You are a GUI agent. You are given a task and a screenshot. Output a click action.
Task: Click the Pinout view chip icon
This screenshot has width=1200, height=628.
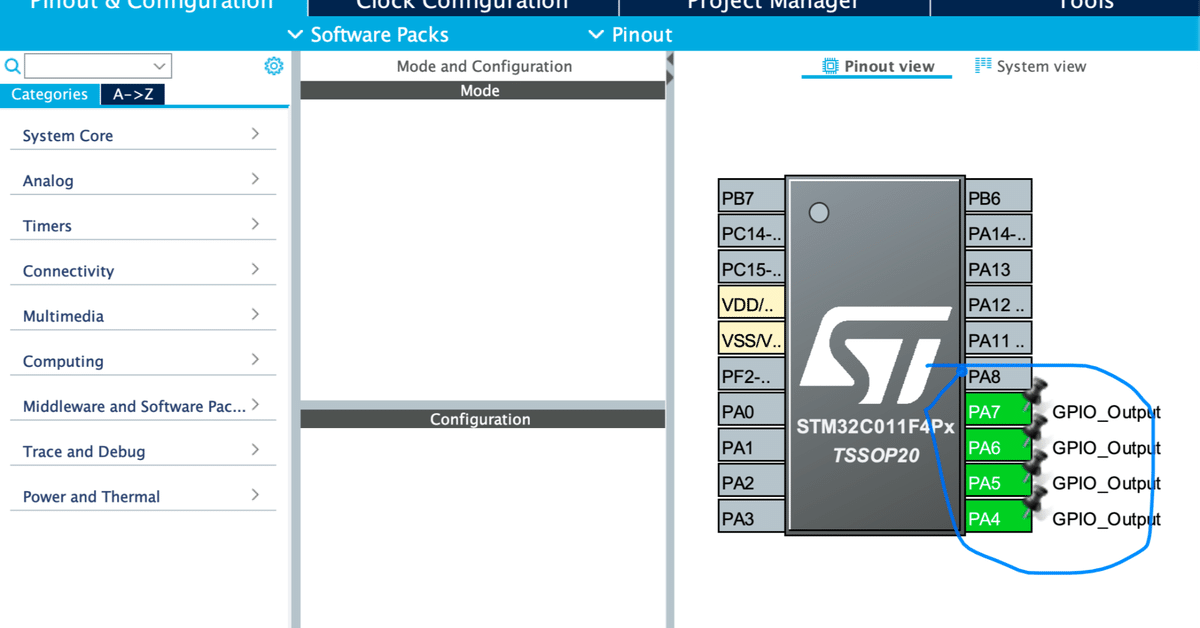[830, 66]
